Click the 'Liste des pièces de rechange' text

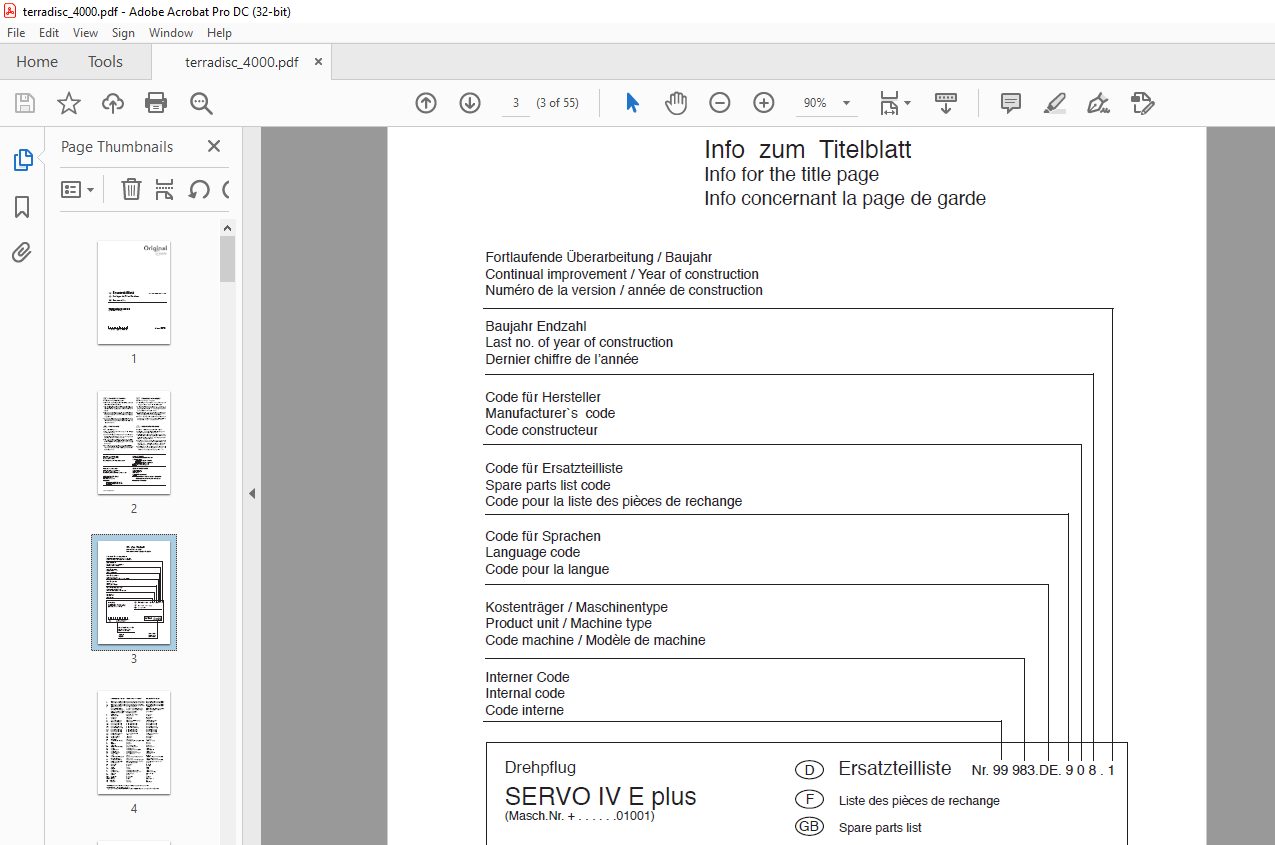click(919, 801)
